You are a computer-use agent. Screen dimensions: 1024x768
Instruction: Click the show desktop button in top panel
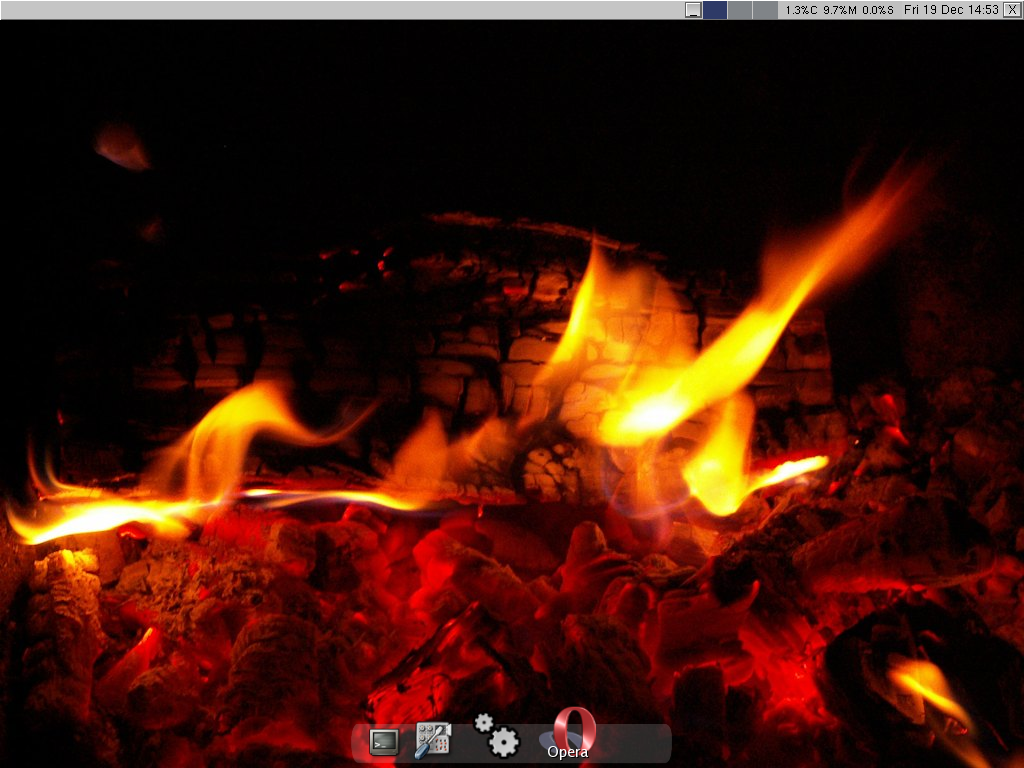point(692,10)
